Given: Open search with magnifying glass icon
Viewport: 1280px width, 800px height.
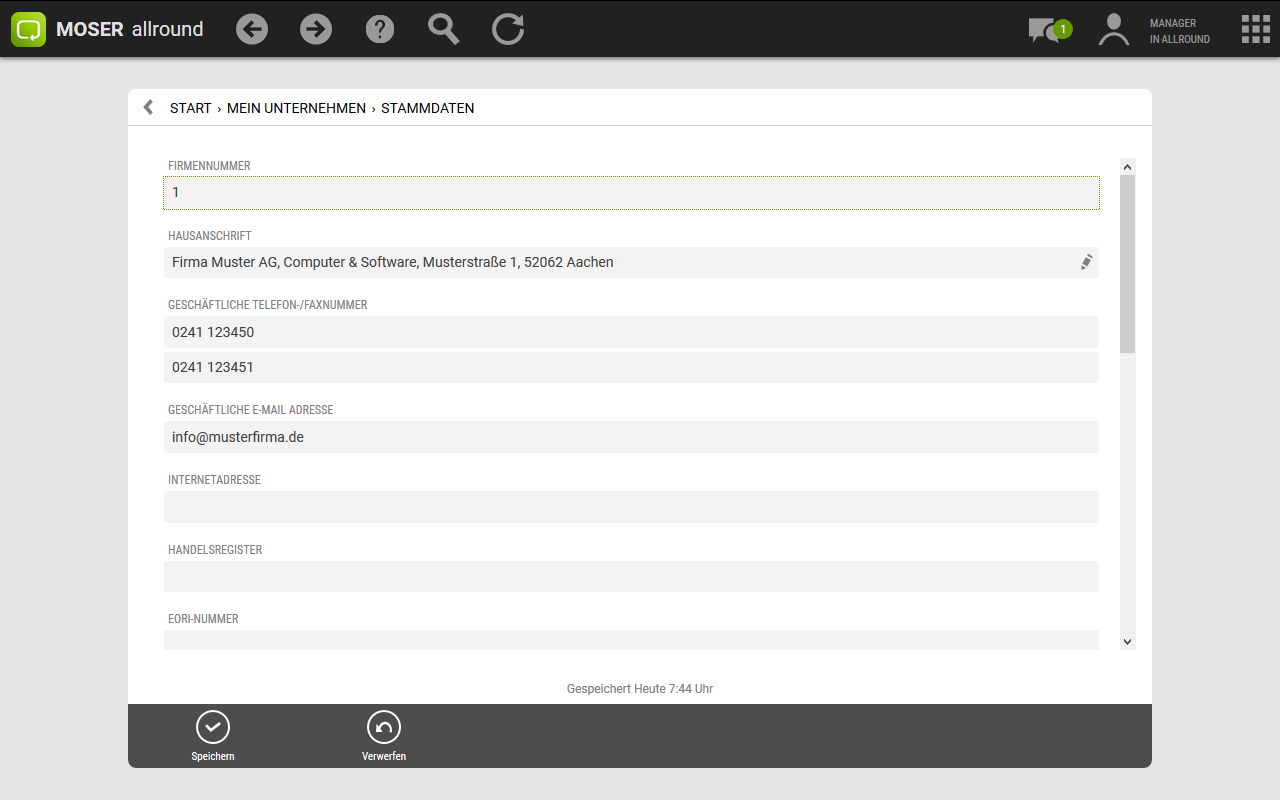Looking at the screenshot, I should 443,29.
